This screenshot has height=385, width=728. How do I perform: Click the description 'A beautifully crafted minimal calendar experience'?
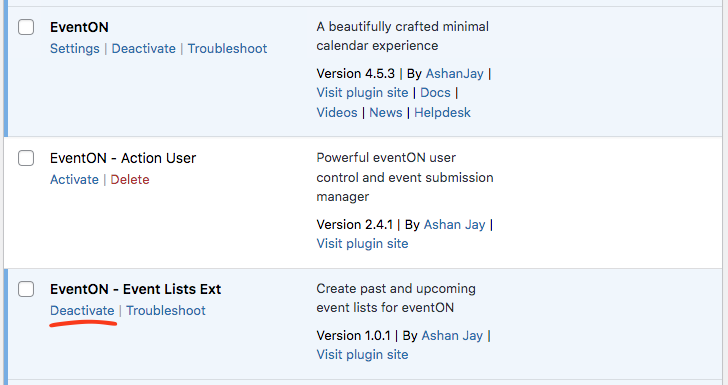click(403, 36)
